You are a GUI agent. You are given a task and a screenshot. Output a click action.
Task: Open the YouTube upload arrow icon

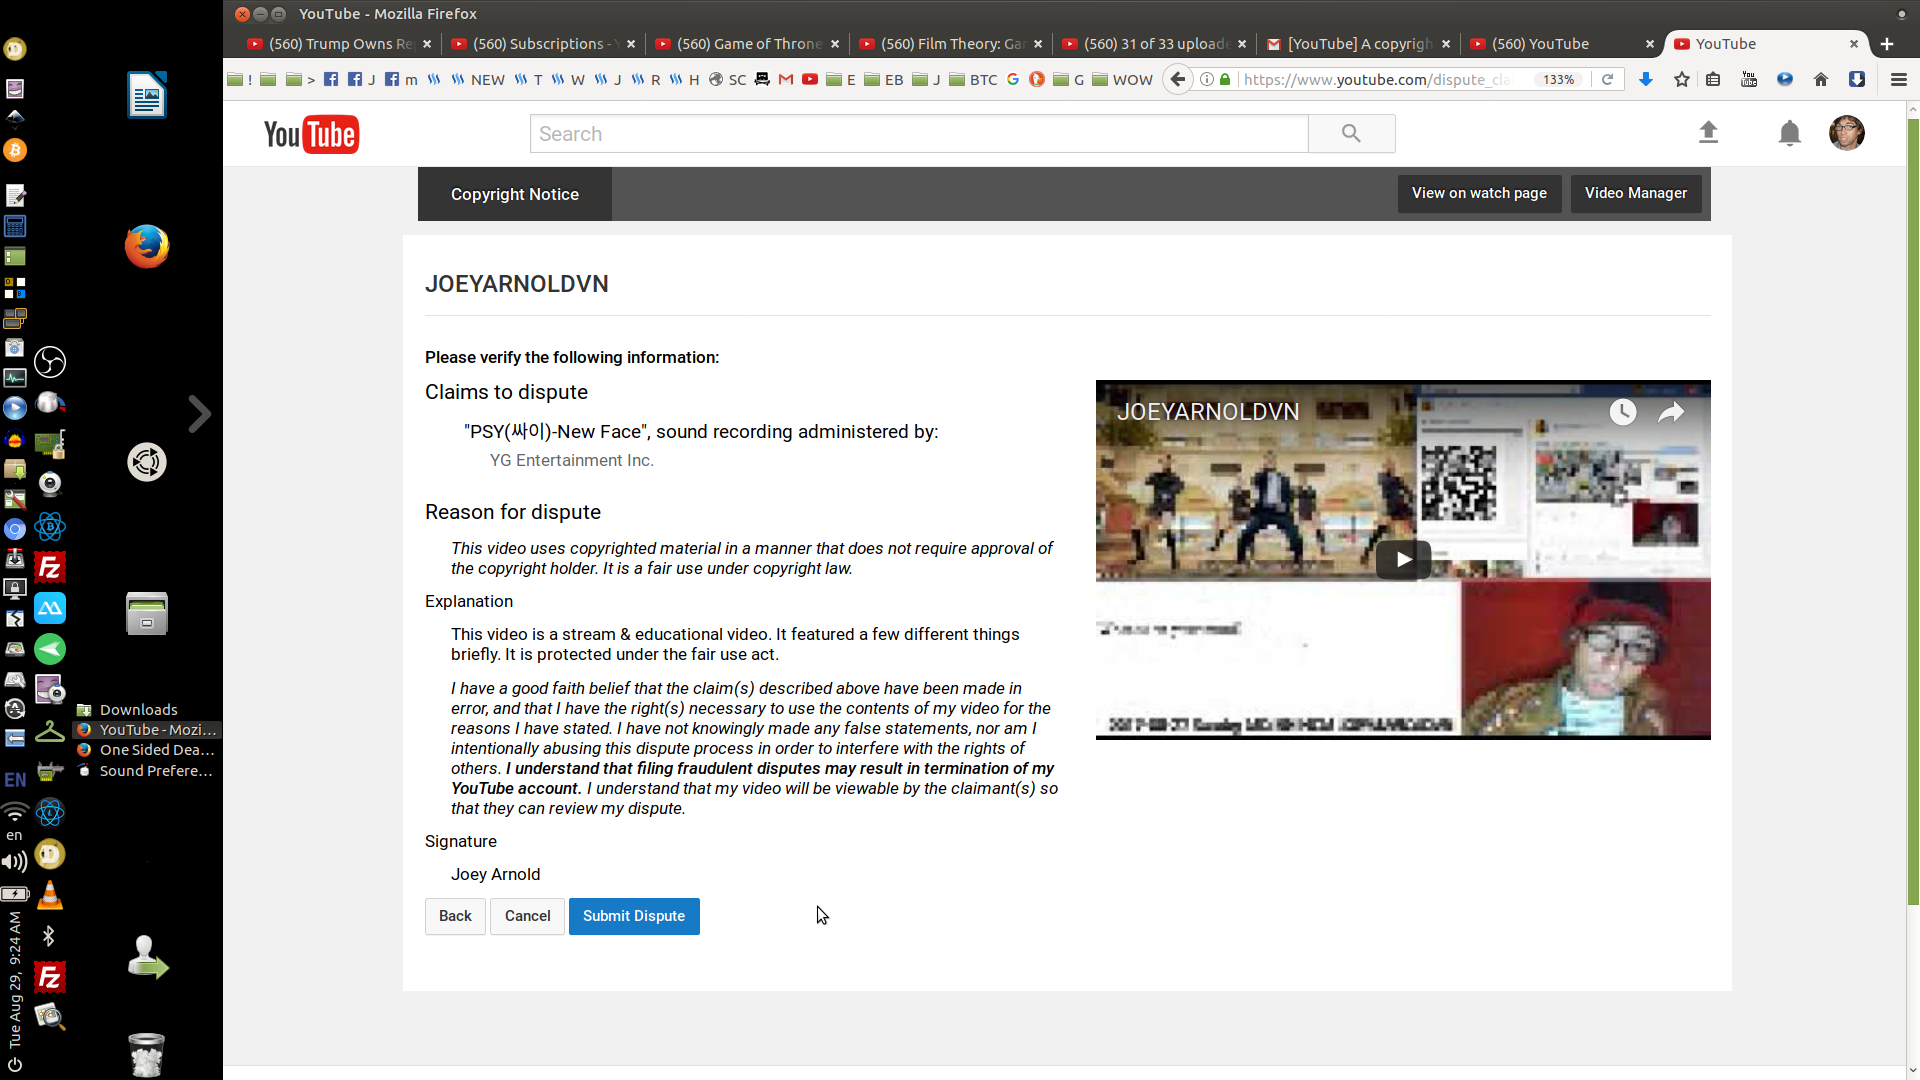pos(1708,132)
